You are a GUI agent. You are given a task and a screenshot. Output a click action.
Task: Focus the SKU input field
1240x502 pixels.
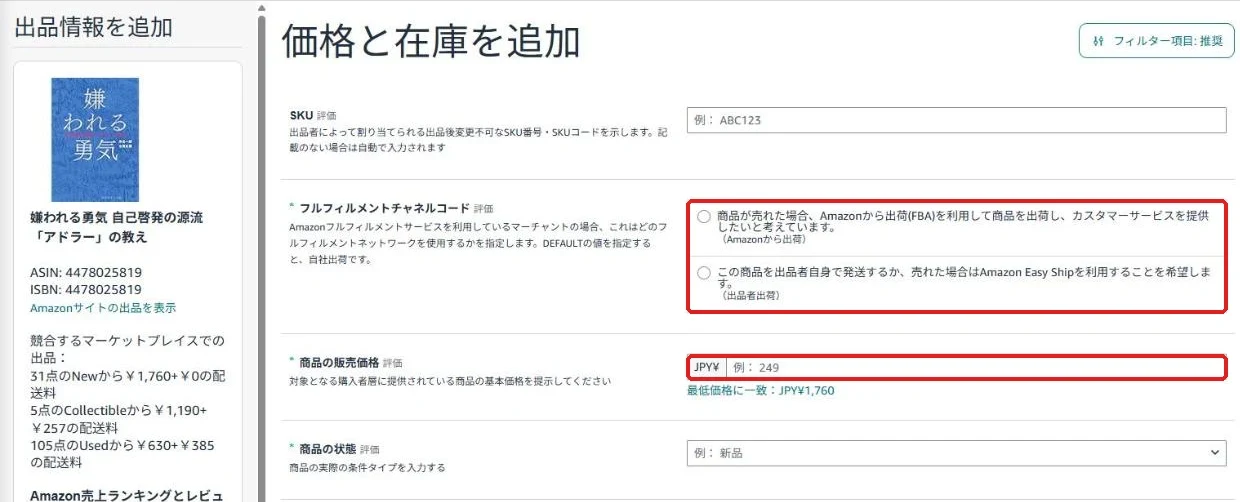coord(956,120)
